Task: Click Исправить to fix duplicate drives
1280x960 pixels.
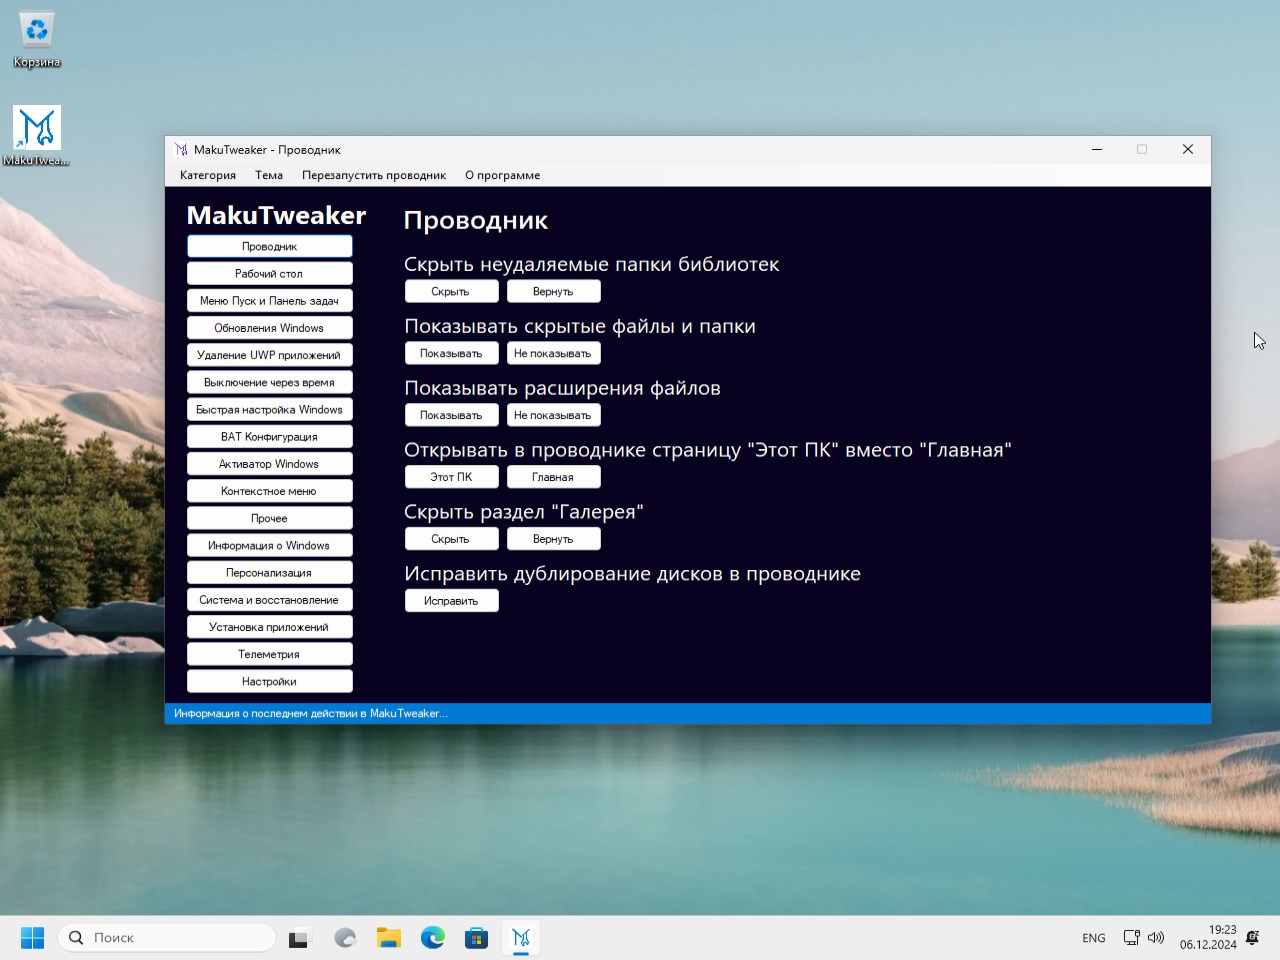Action: 451,601
